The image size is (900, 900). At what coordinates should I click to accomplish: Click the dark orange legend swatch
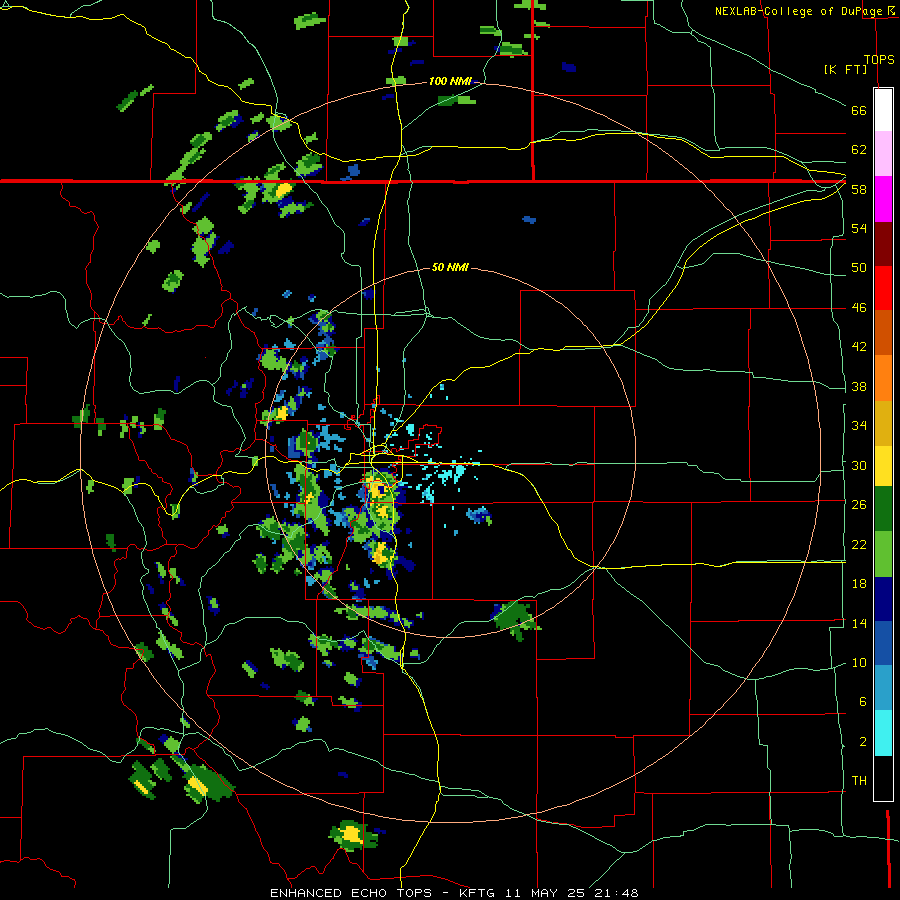tap(883, 332)
